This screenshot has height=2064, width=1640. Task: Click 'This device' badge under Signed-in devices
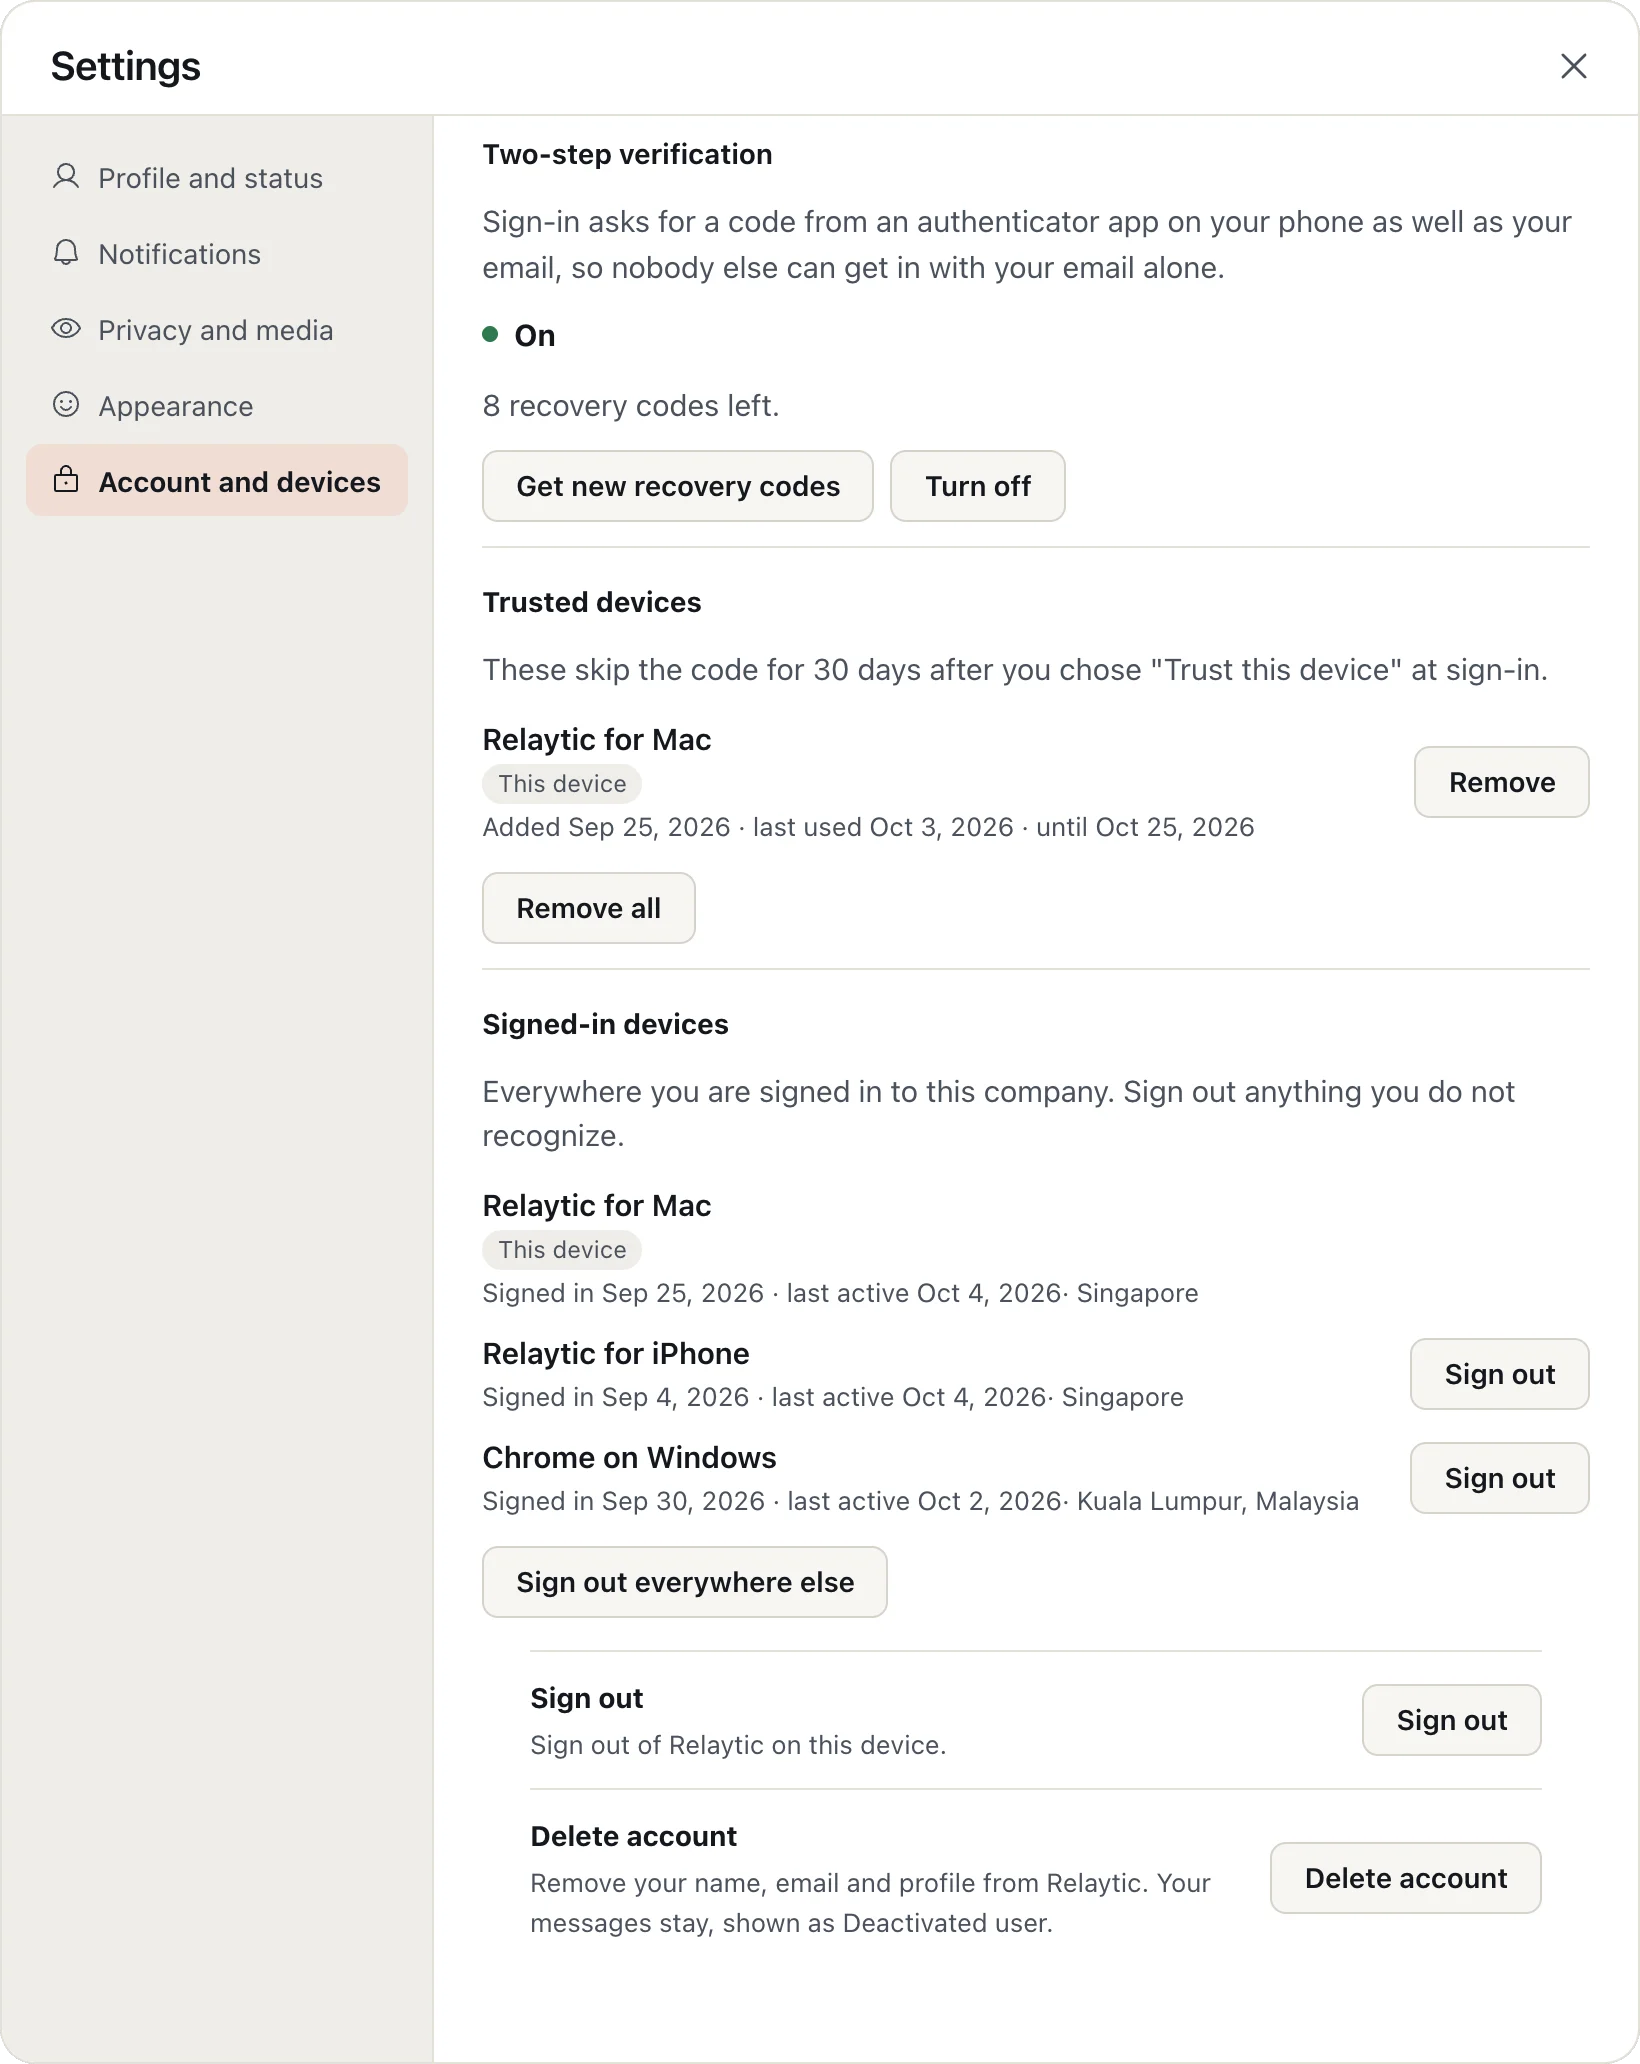click(x=562, y=1250)
